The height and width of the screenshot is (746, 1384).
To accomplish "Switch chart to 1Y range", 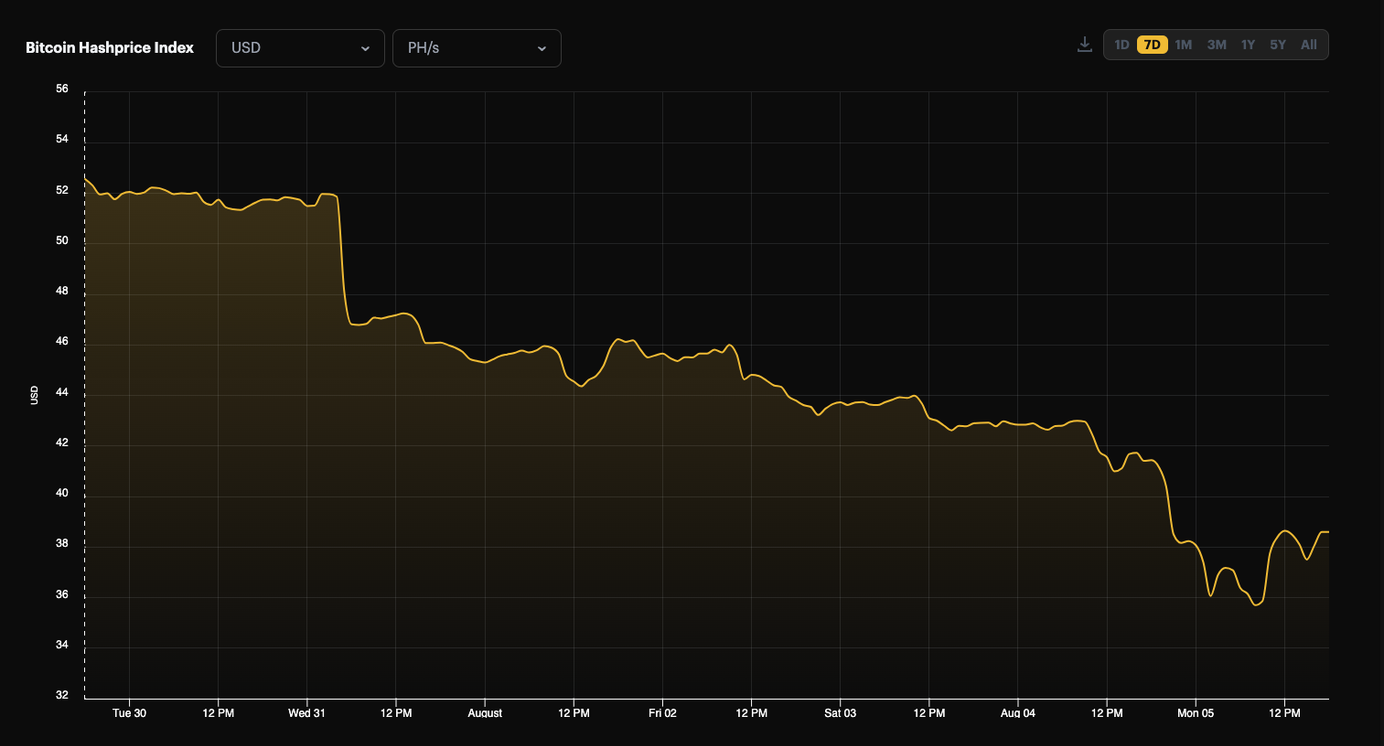I will pyautogui.click(x=1248, y=45).
